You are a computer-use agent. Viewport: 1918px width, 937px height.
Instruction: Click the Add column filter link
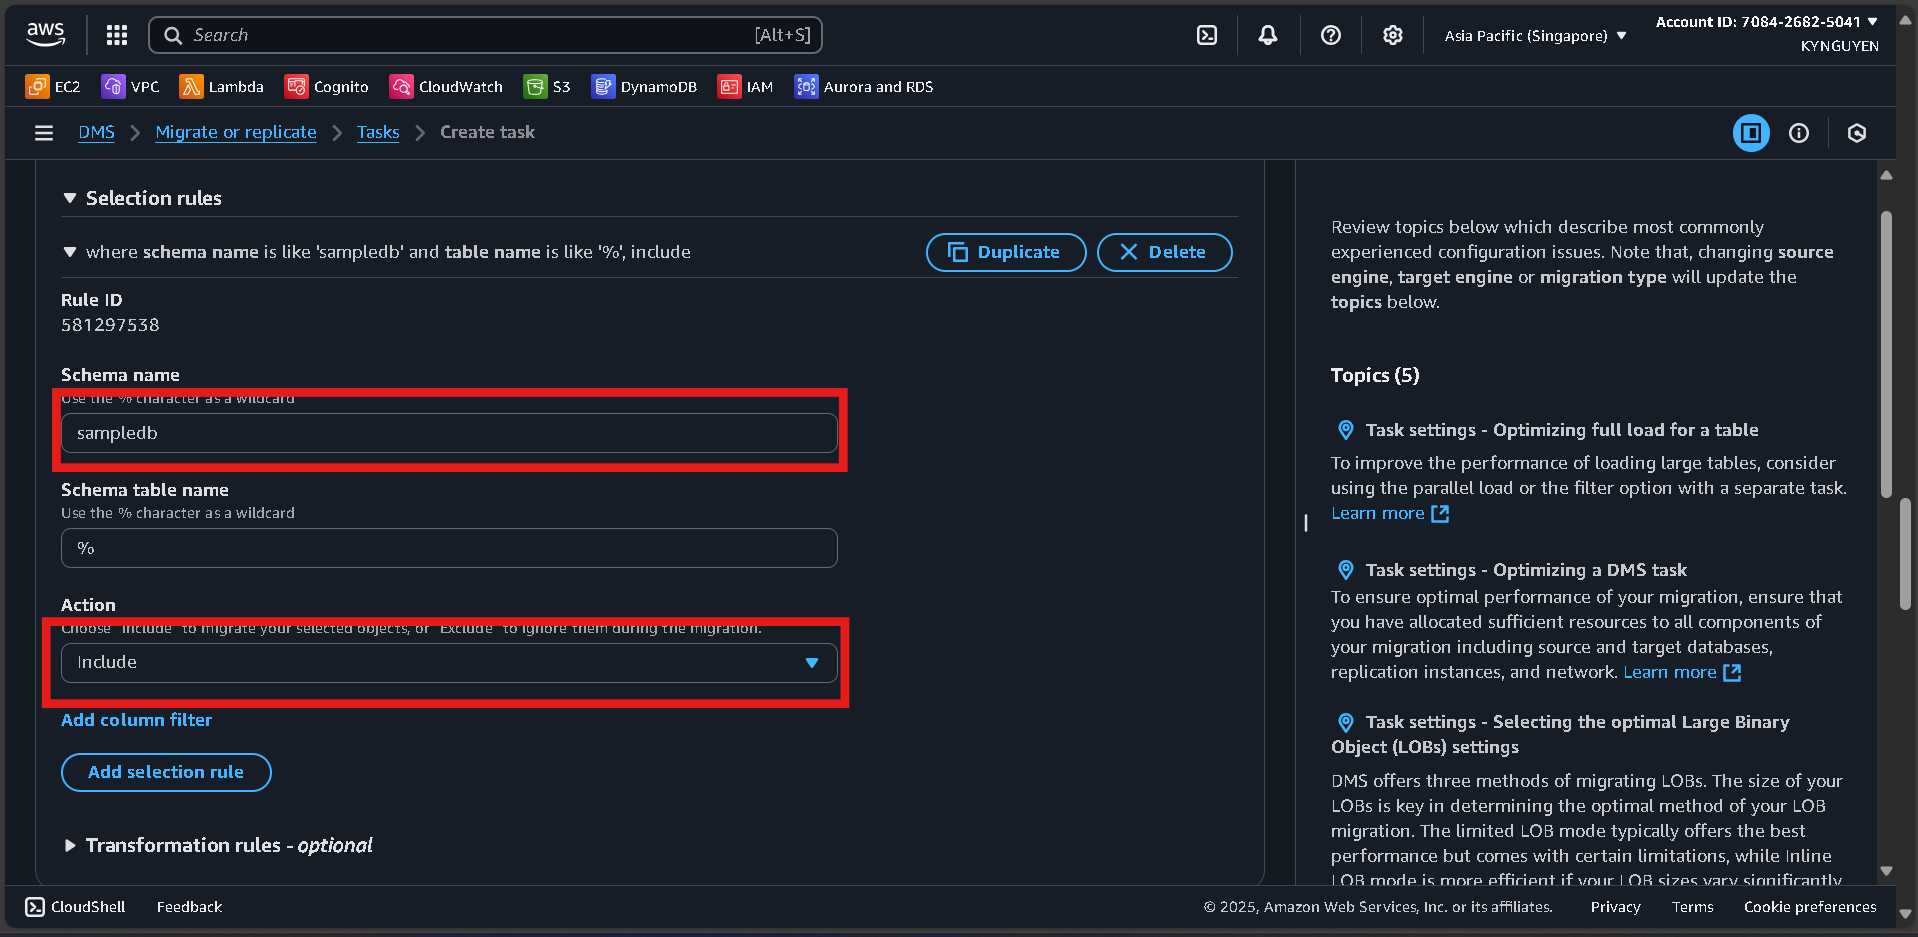click(x=136, y=719)
